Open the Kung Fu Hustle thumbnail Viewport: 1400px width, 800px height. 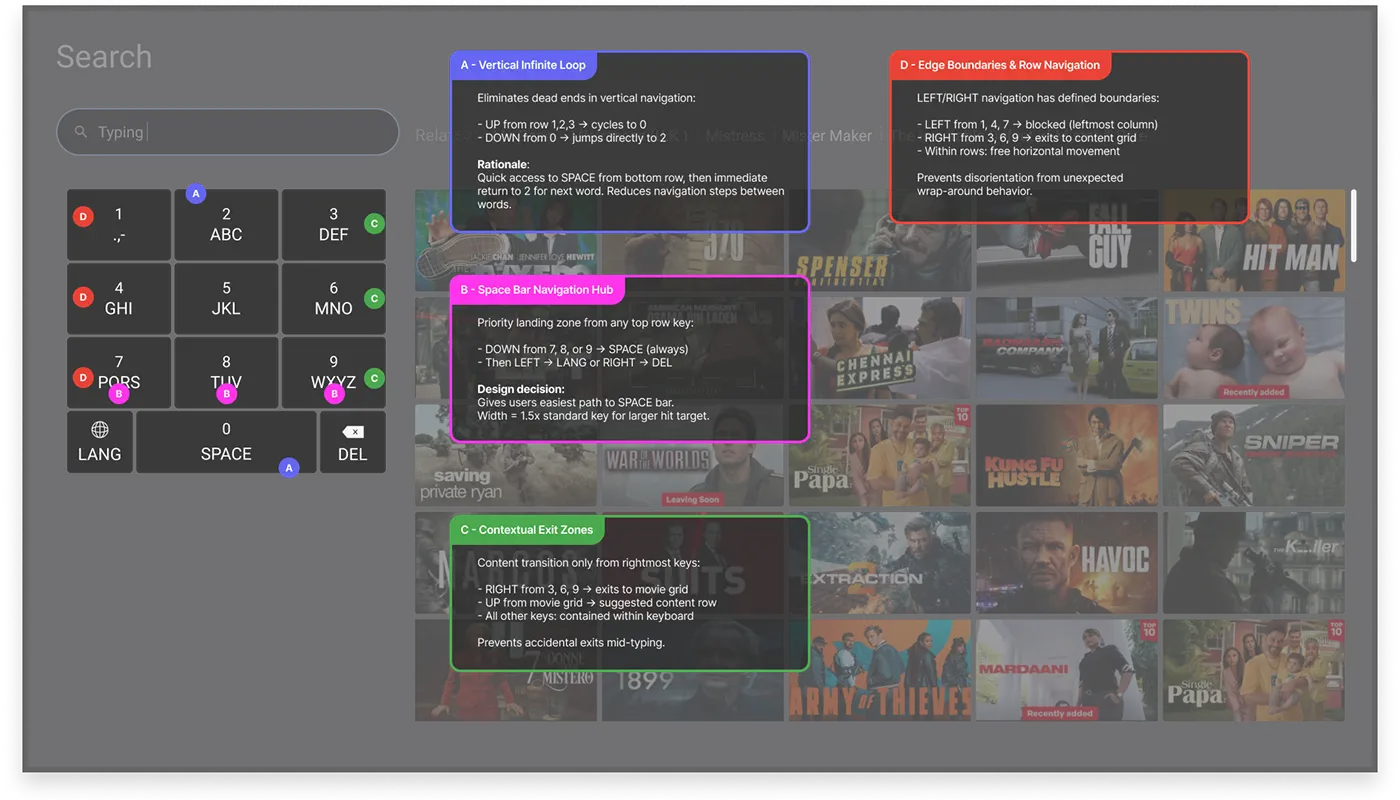pos(1066,455)
